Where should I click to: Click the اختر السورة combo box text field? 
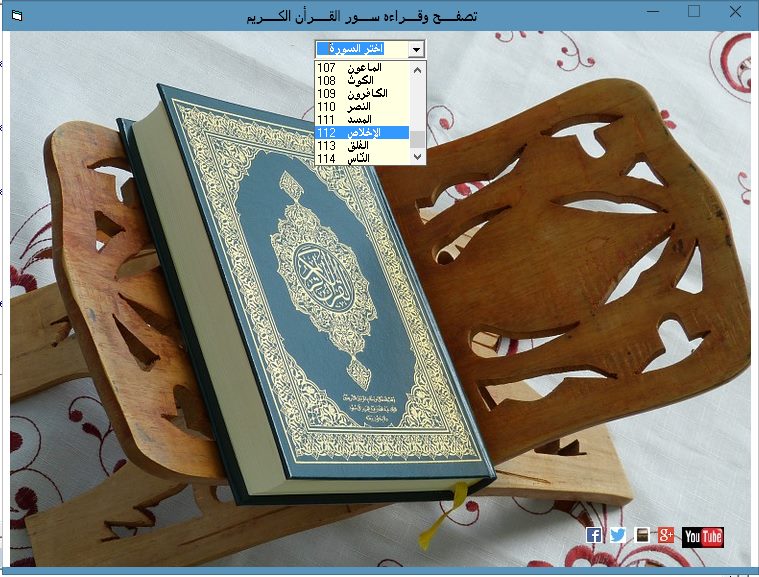coord(361,49)
